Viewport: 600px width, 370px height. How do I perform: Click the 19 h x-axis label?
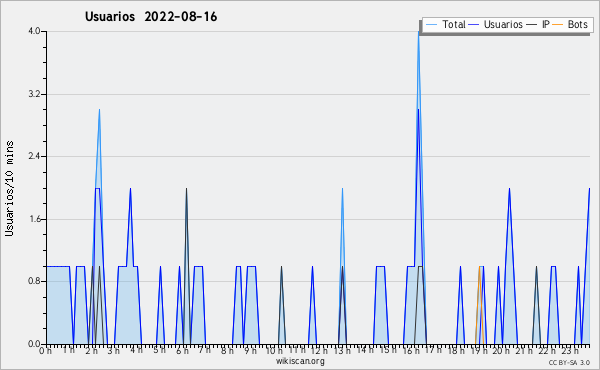click(478, 350)
